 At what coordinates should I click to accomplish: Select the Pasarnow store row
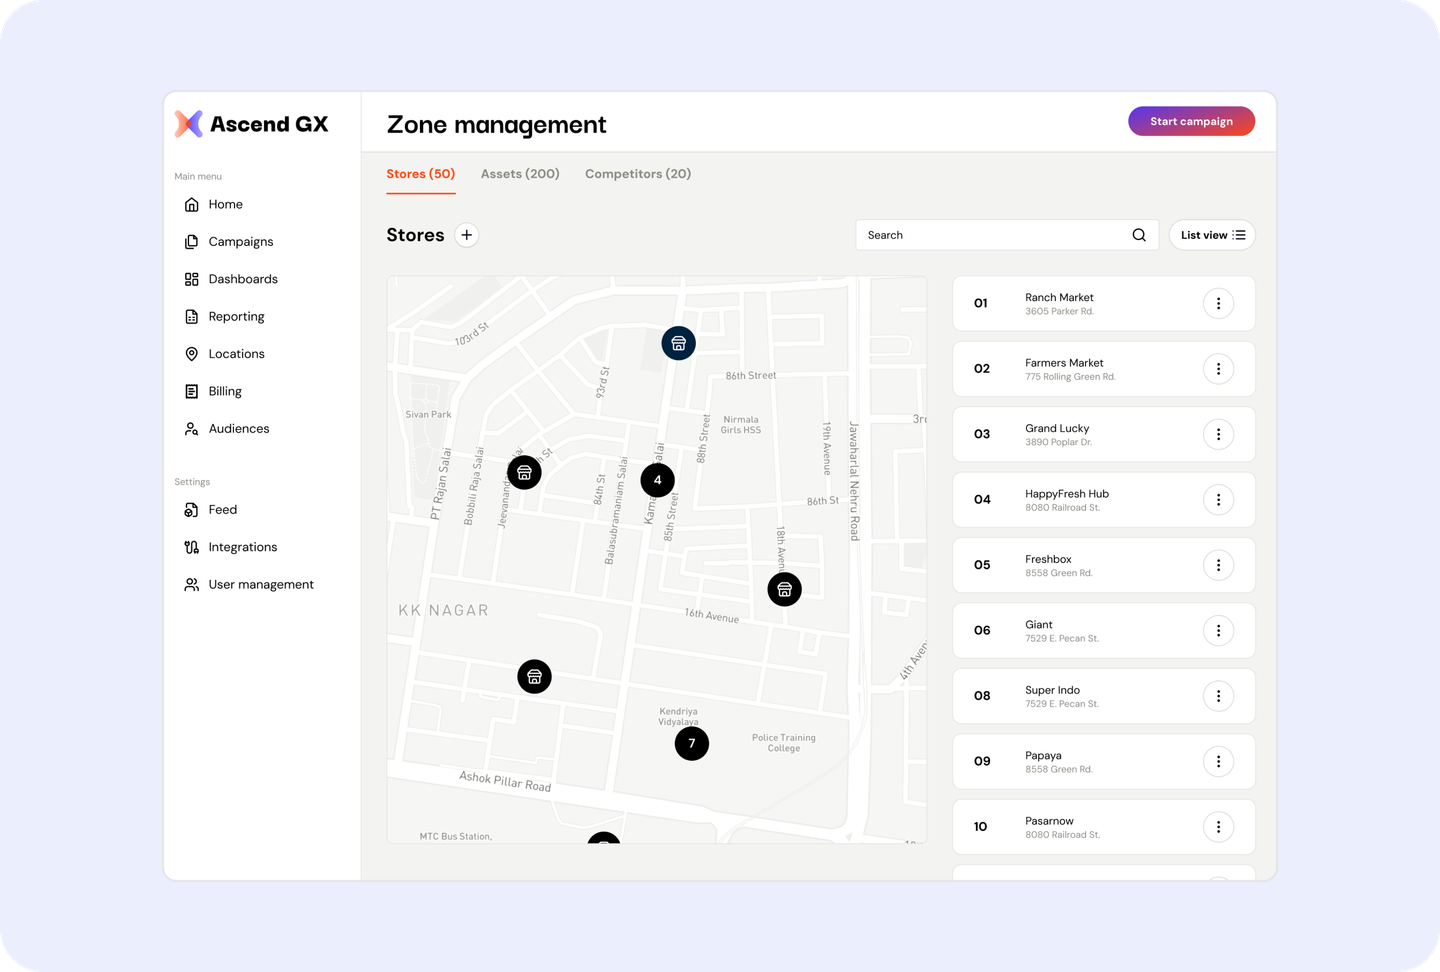coord(1104,827)
